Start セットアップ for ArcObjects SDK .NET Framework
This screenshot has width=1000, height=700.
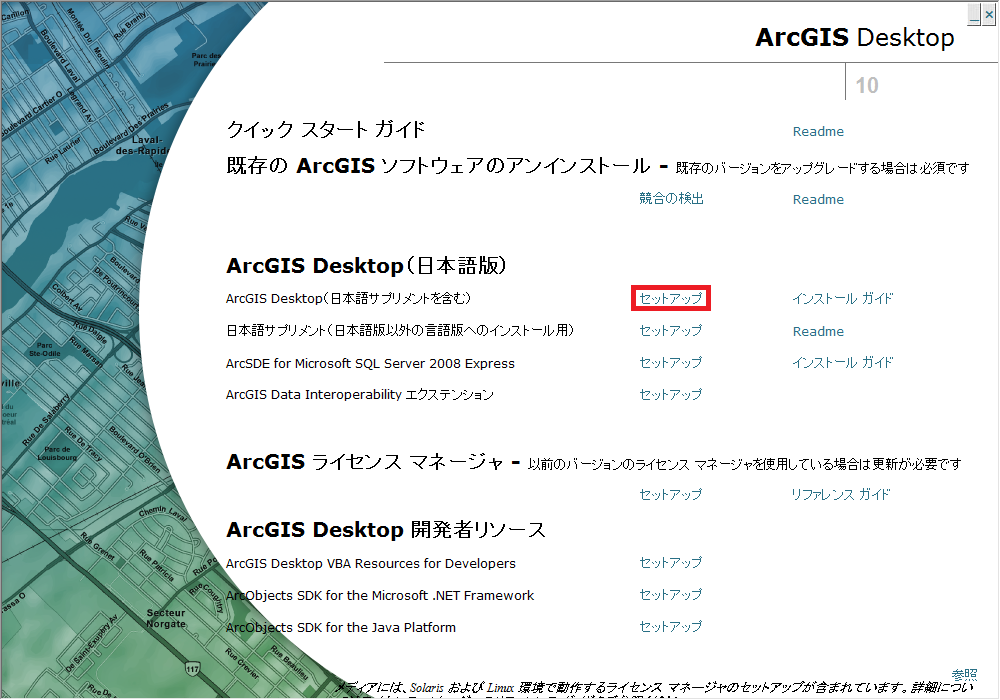tap(670, 594)
